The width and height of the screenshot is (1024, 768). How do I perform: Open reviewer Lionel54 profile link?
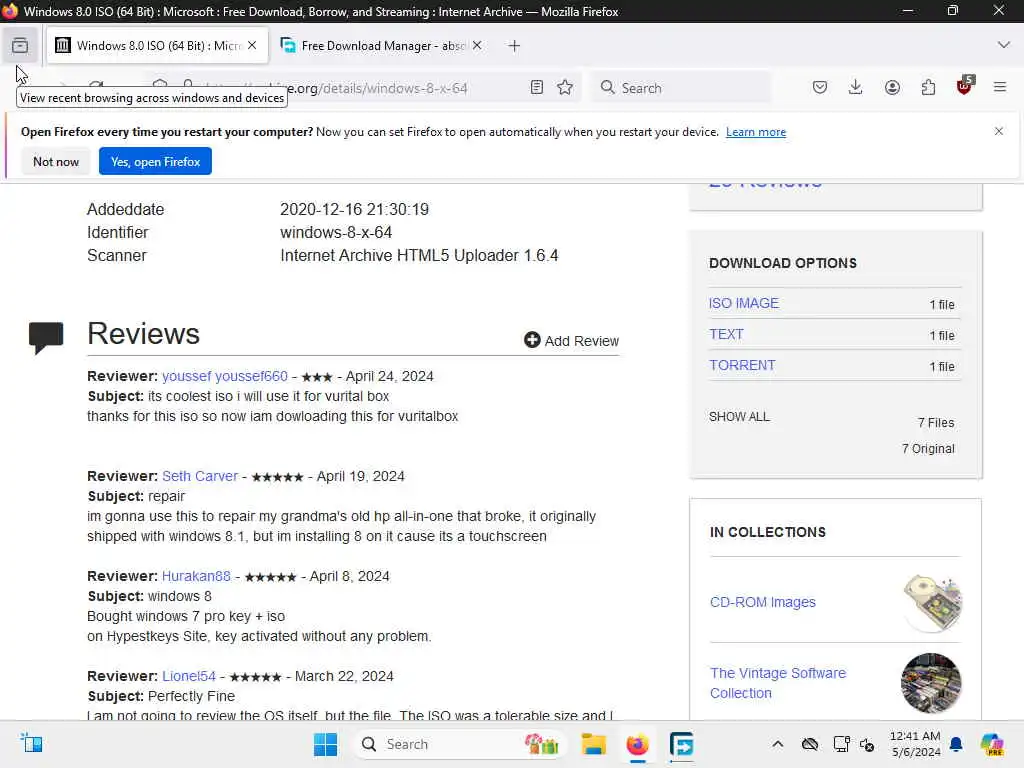click(189, 676)
